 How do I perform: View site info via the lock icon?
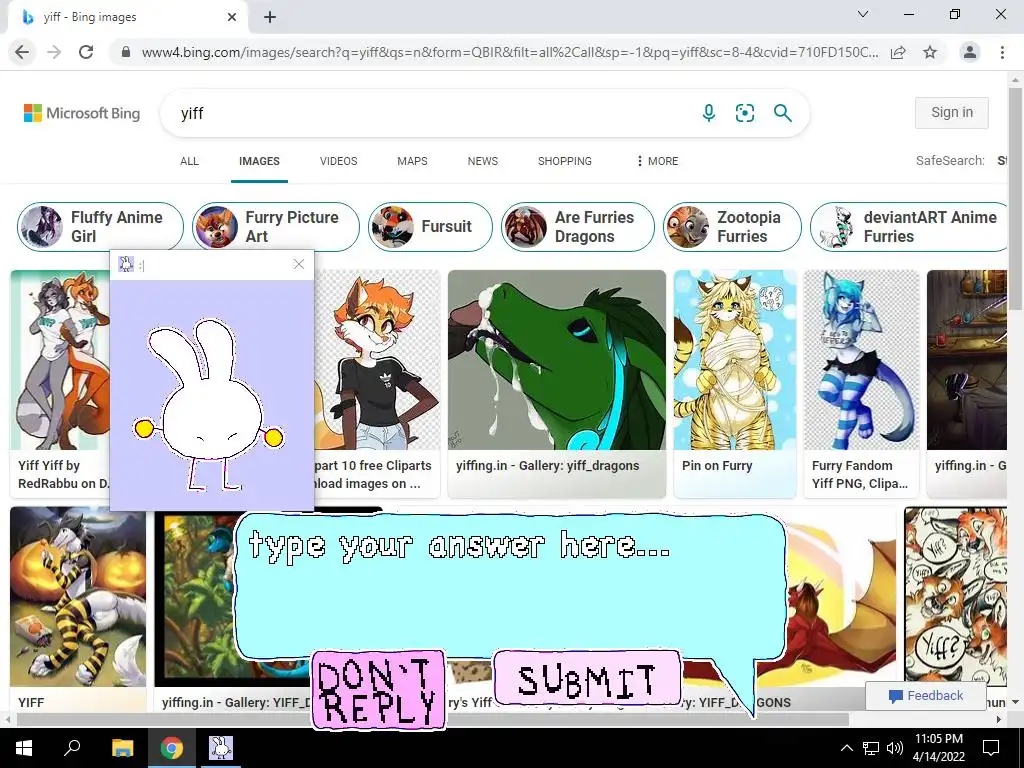[126, 52]
